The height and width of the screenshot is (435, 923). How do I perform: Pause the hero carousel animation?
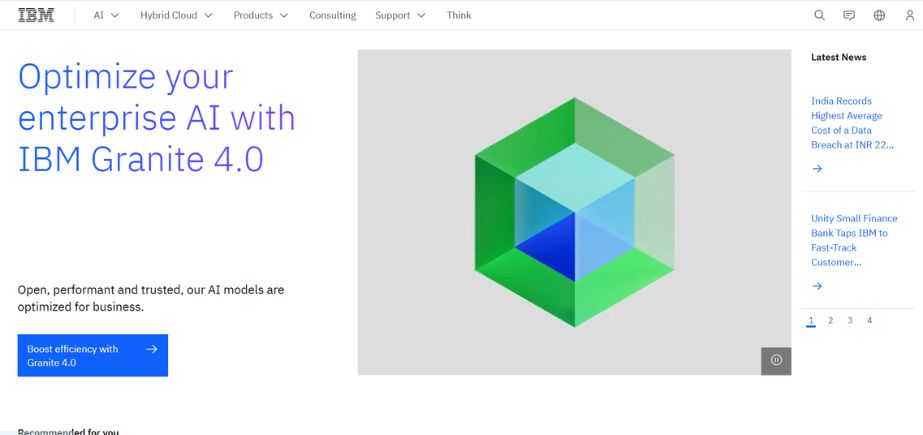[776, 360]
